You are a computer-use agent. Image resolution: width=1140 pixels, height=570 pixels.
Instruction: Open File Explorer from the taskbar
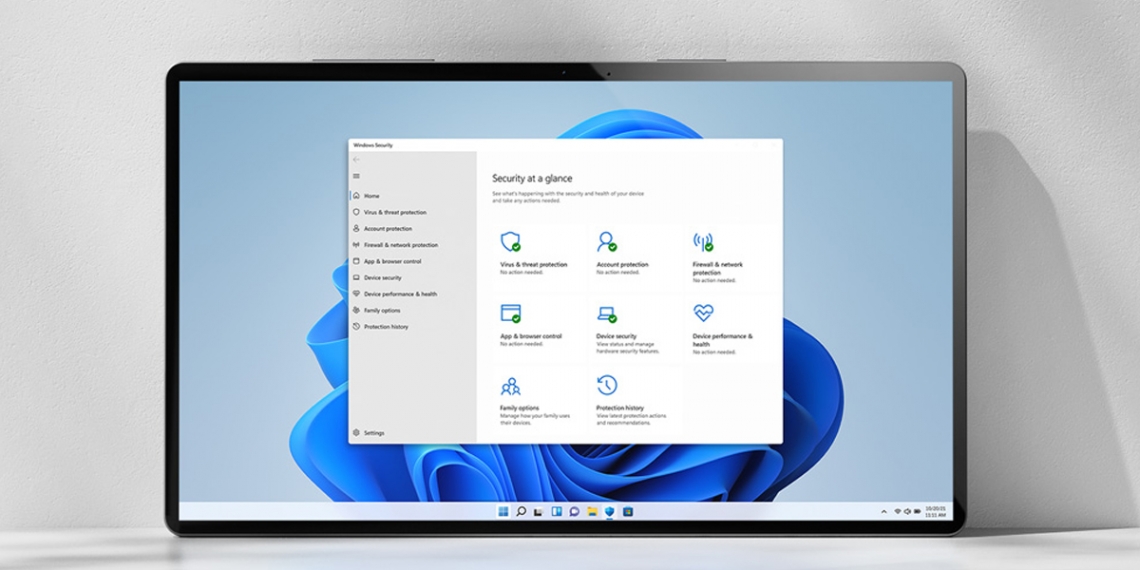[592, 512]
